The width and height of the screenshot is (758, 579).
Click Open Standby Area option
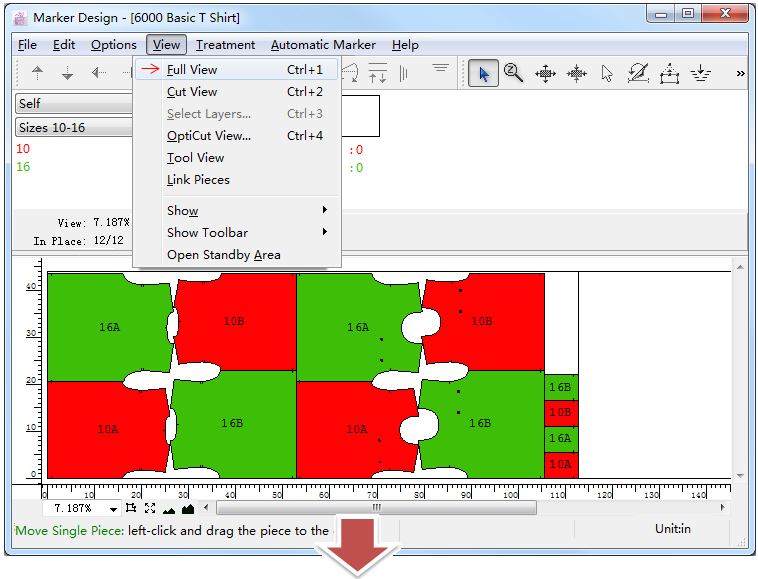[x=223, y=255]
